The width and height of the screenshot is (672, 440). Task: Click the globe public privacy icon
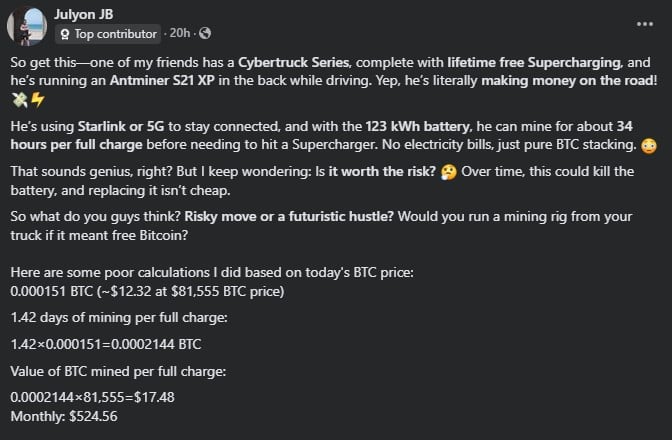[205, 34]
